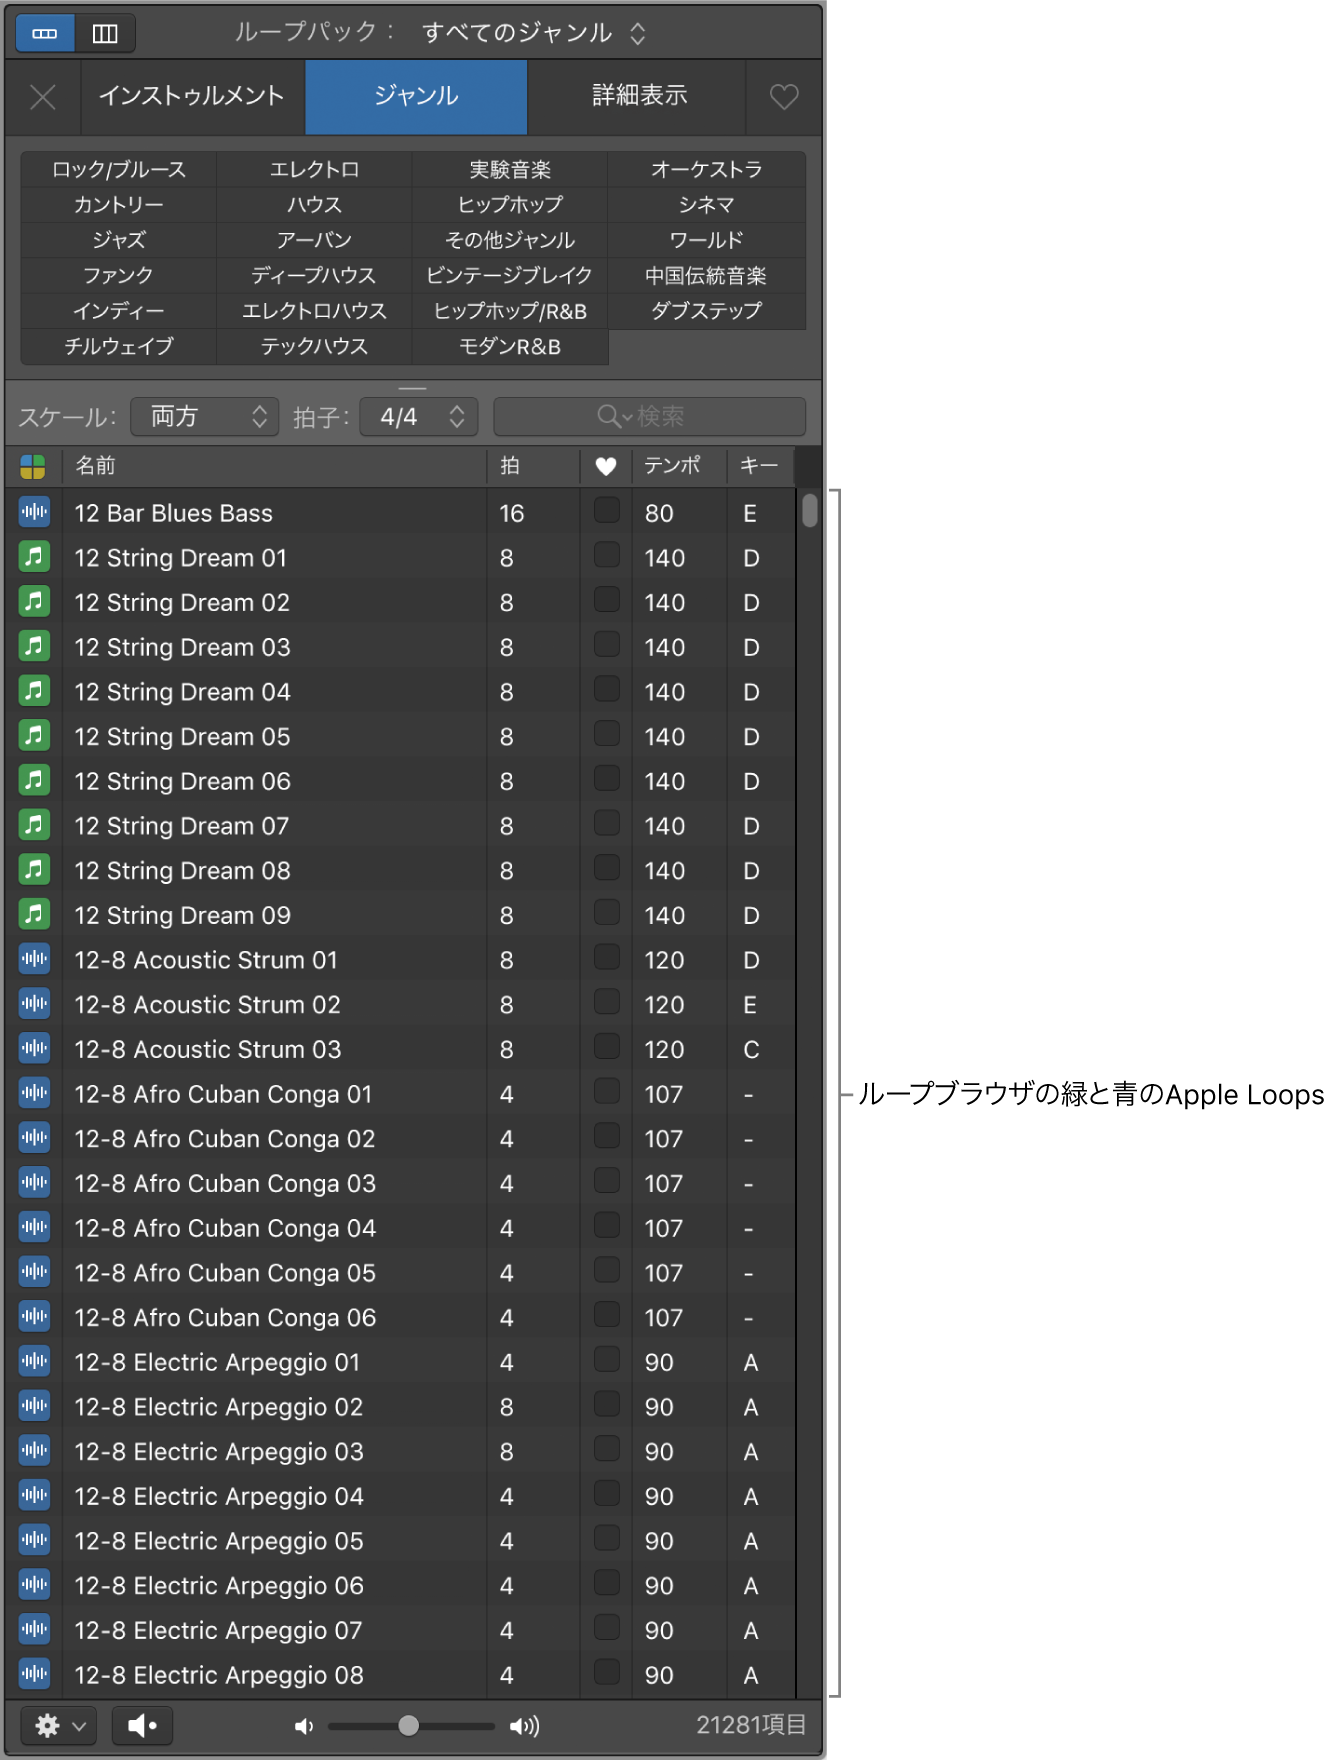Sort by キー column header
Screen dimensions: 1335x1761
pos(760,466)
